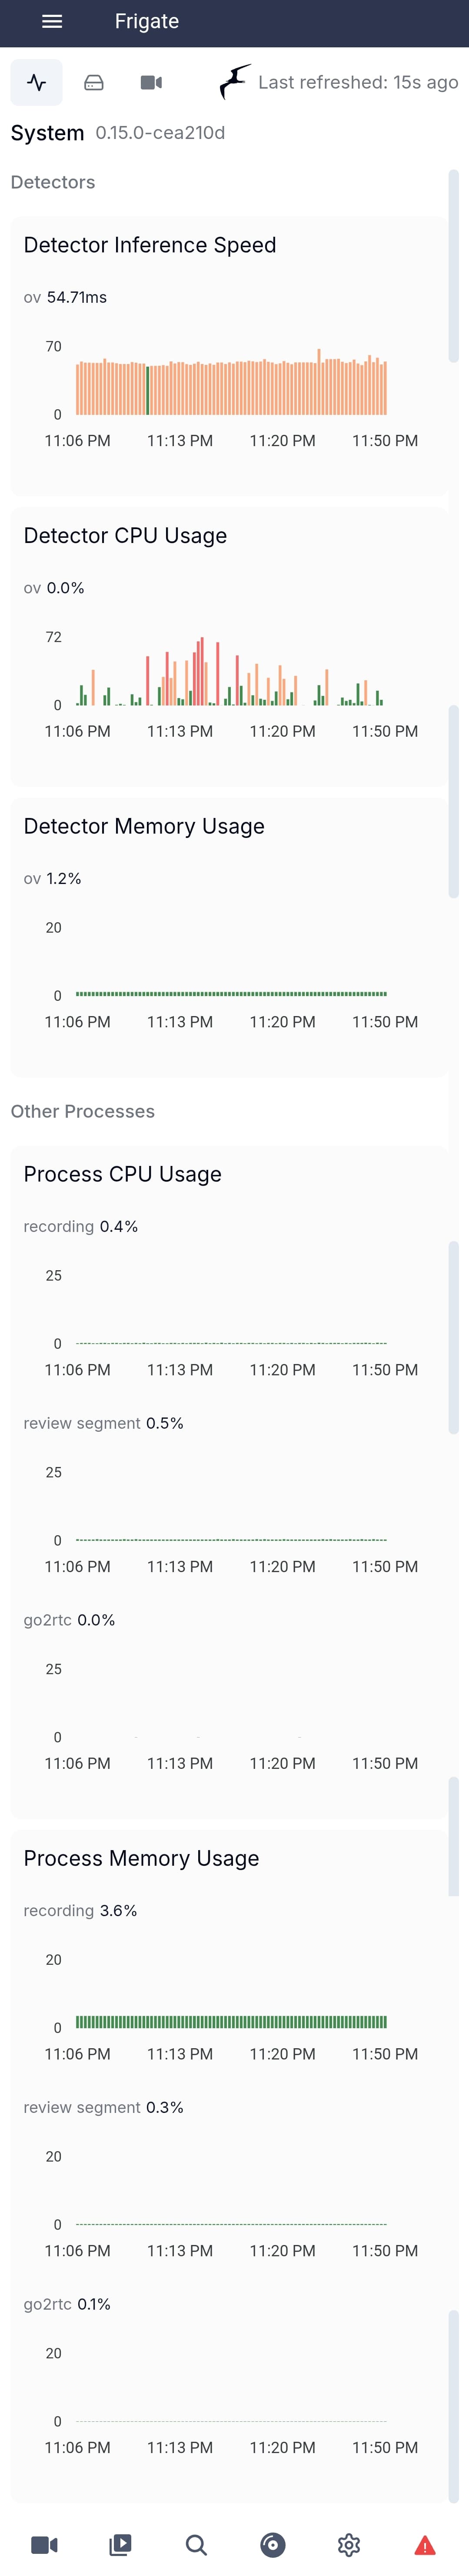The width and height of the screenshot is (469, 2576).
Task: Click the Frigate bird logo
Action: coord(234,82)
